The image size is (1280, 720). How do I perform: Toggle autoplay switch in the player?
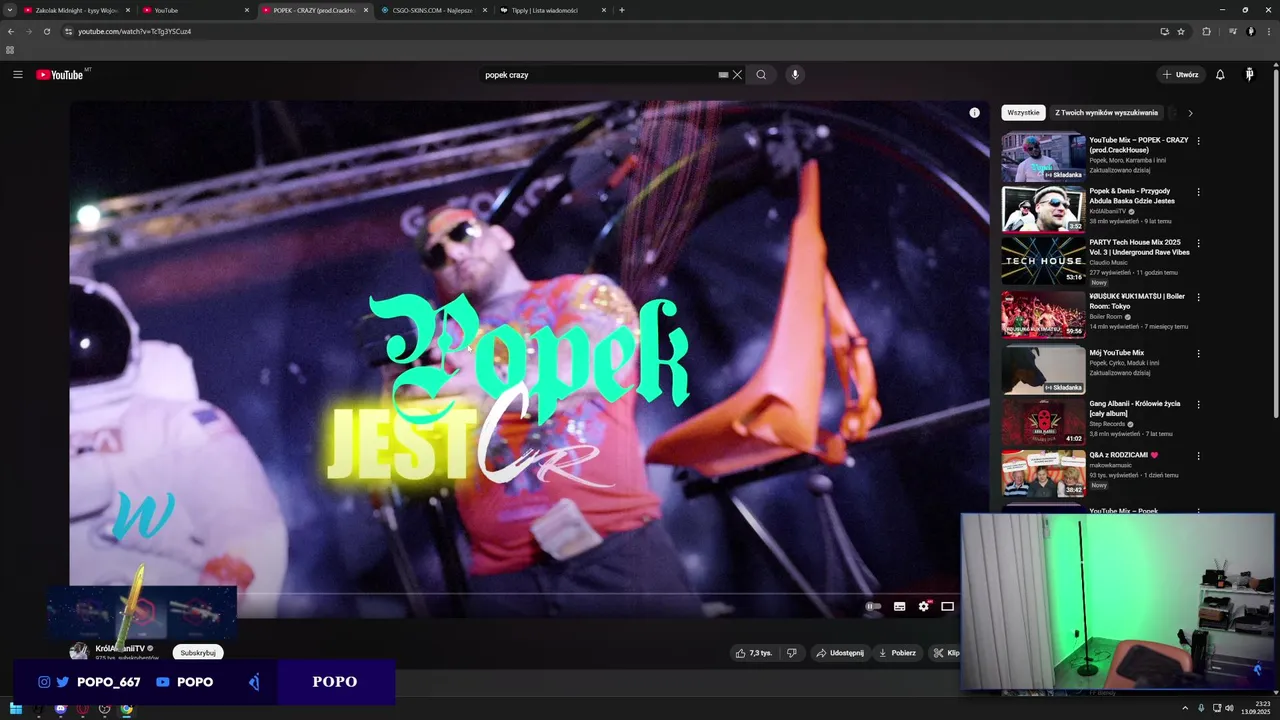873,606
